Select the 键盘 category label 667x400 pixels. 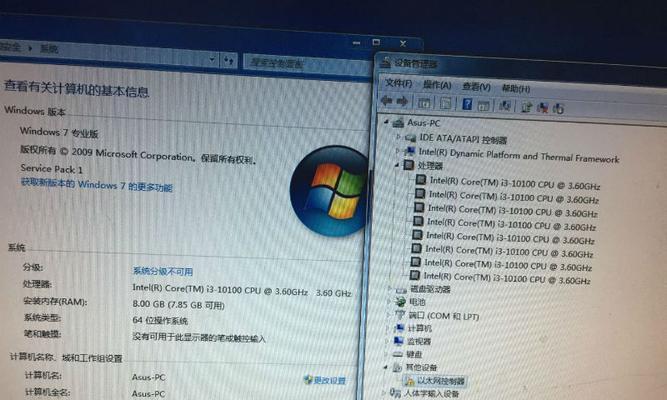413,354
